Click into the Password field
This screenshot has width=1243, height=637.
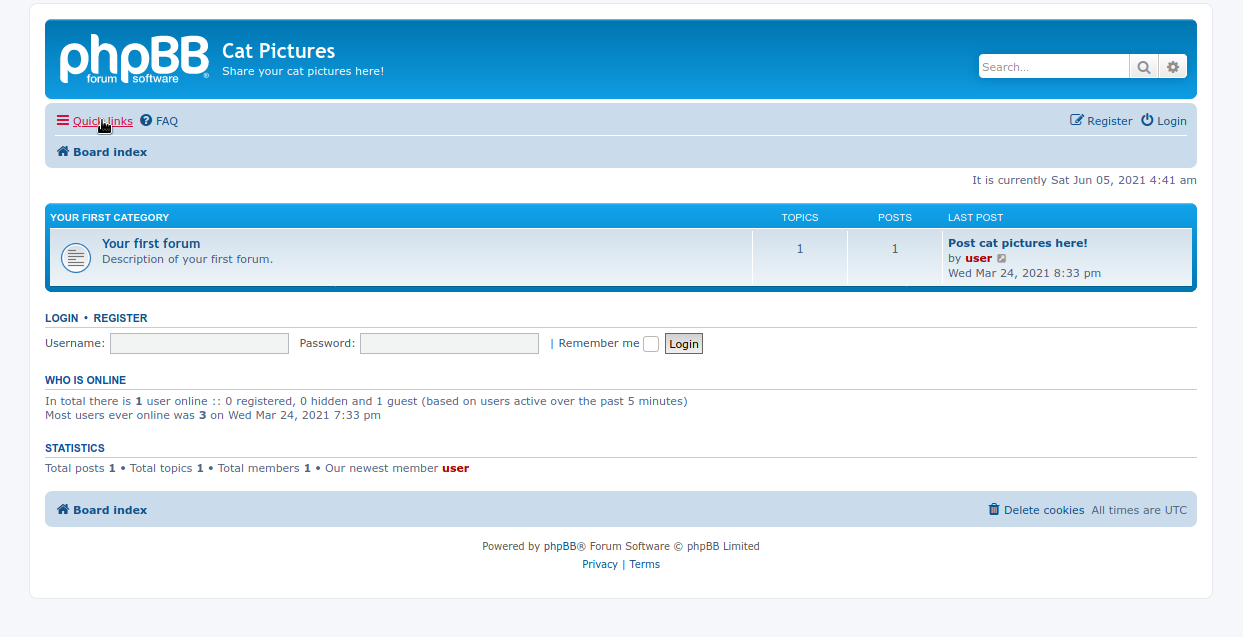[x=449, y=344]
